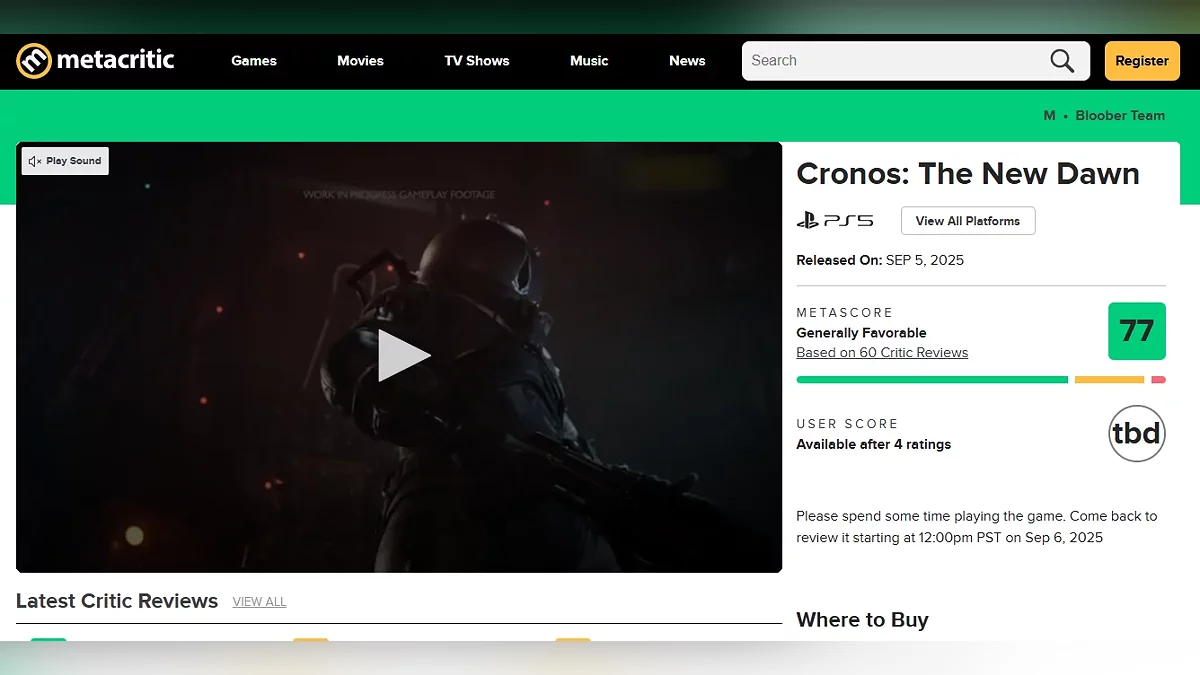Open the TV Shows menu
The image size is (1200, 675).
click(477, 61)
